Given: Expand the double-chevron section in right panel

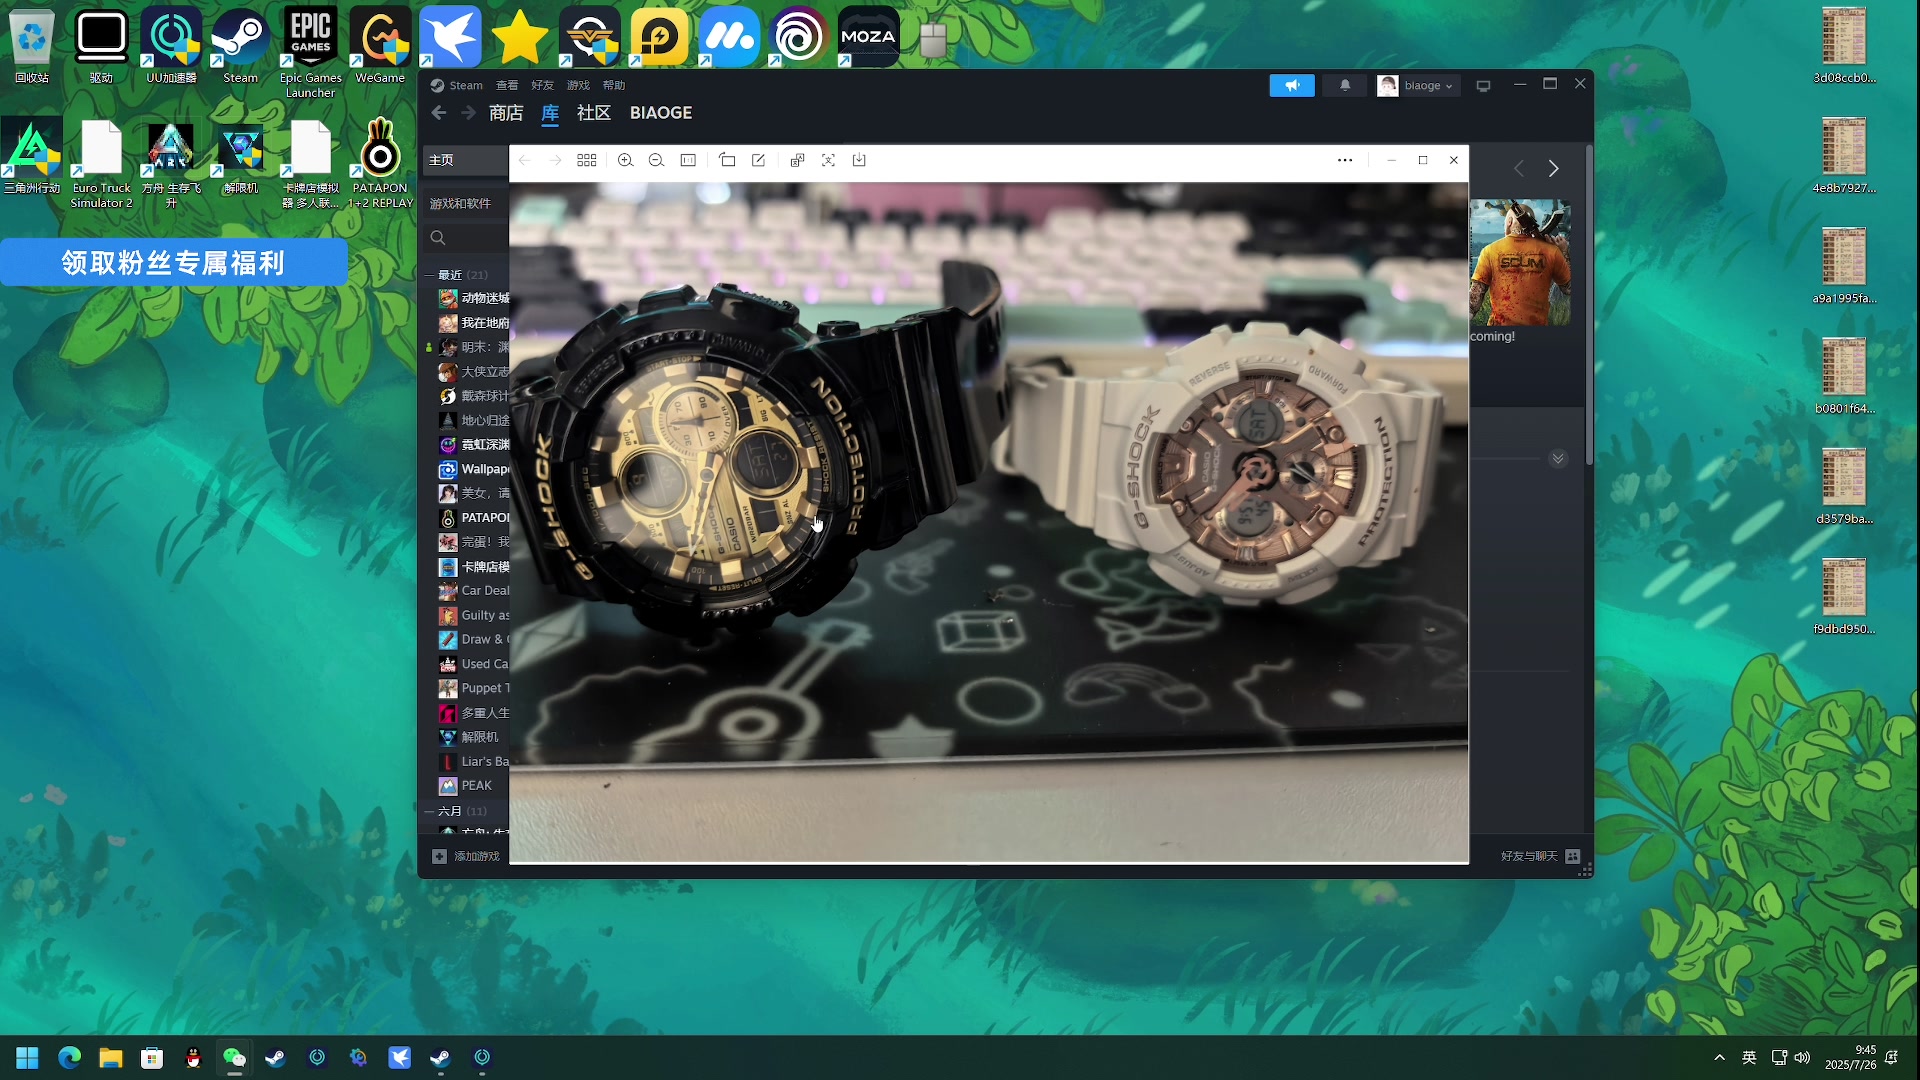Looking at the screenshot, I should 1558,459.
